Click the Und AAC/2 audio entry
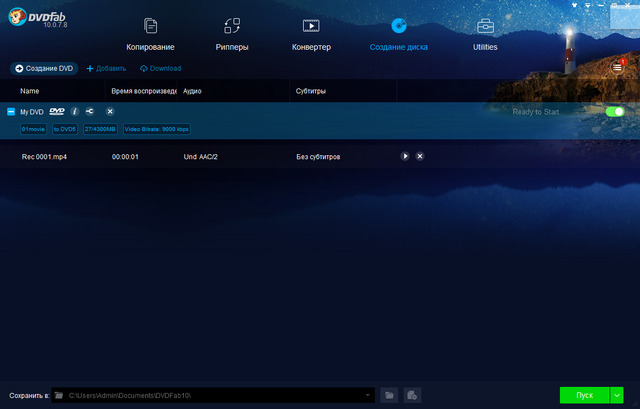This screenshot has width=640, height=409. click(x=200, y=157)
